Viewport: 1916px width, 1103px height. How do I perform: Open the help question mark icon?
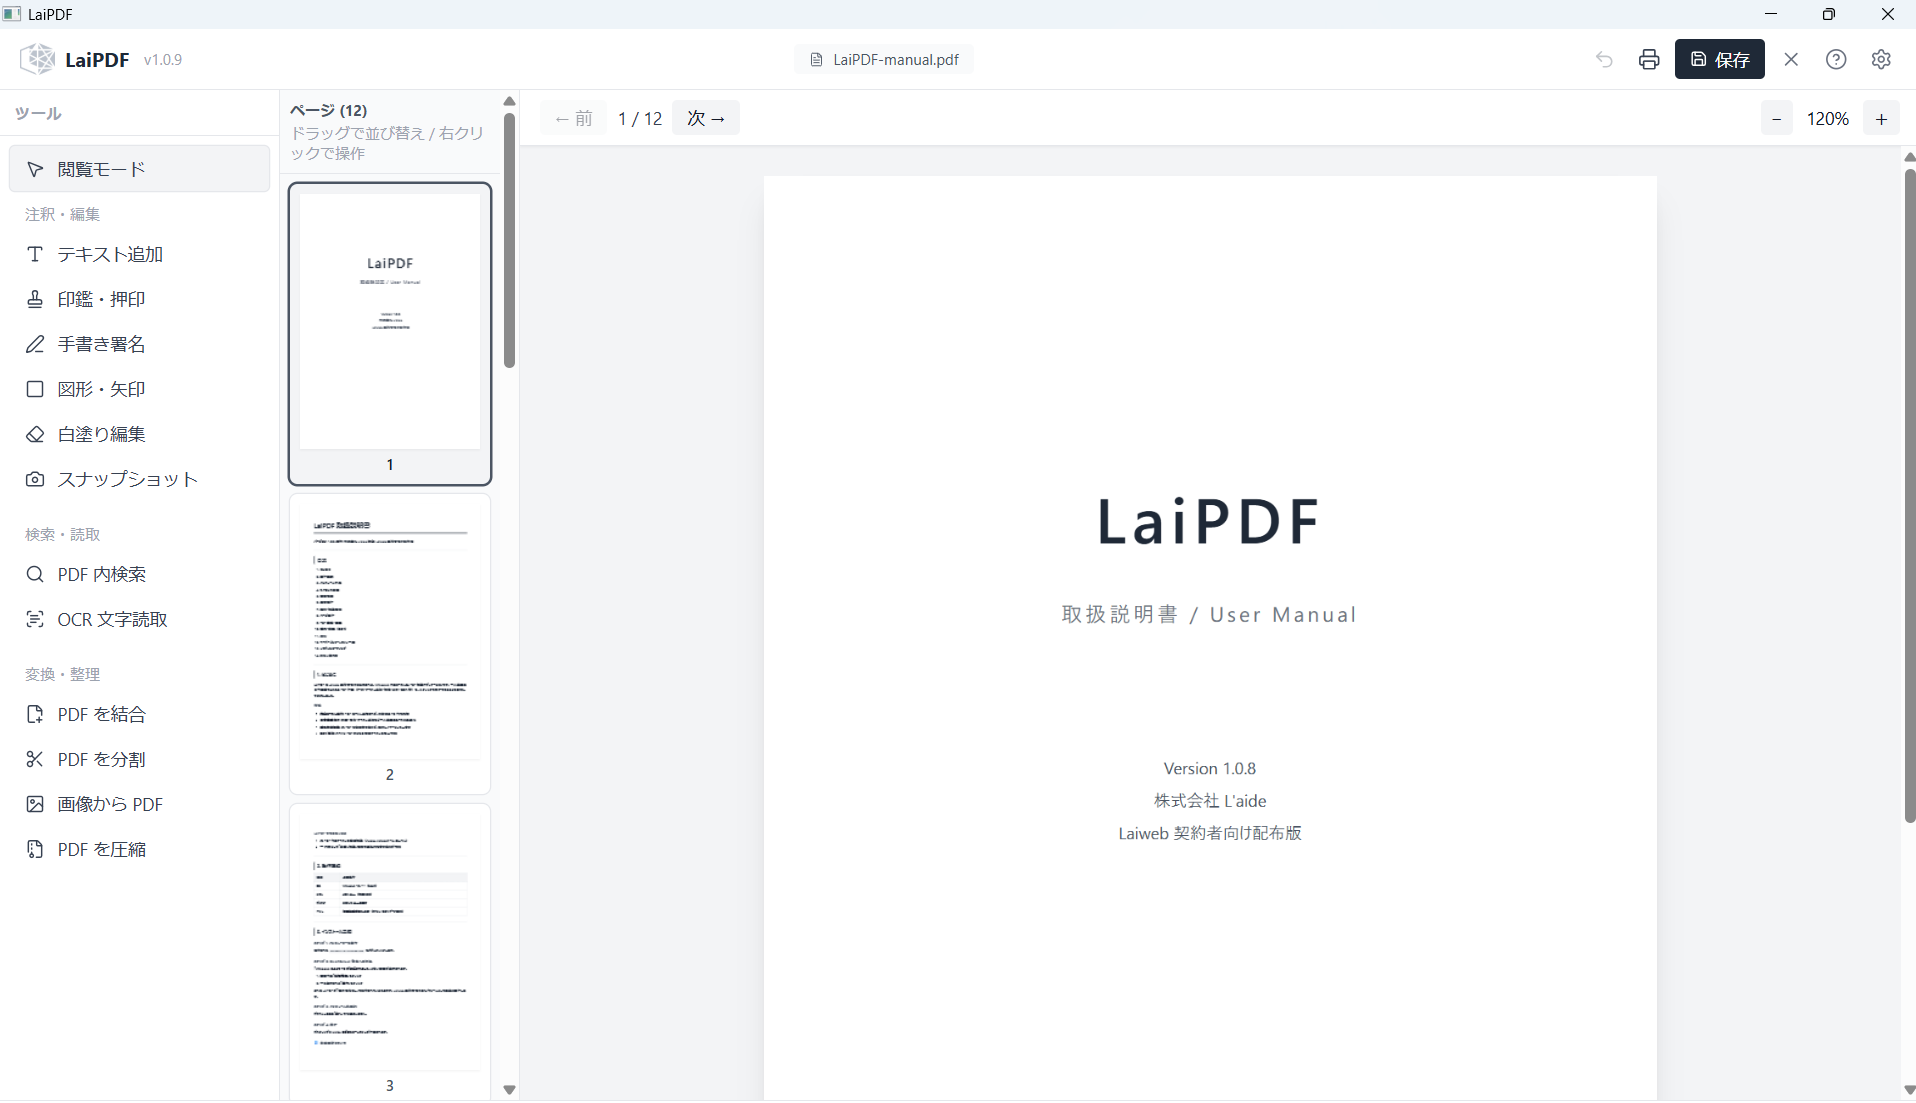point(1836,59)
